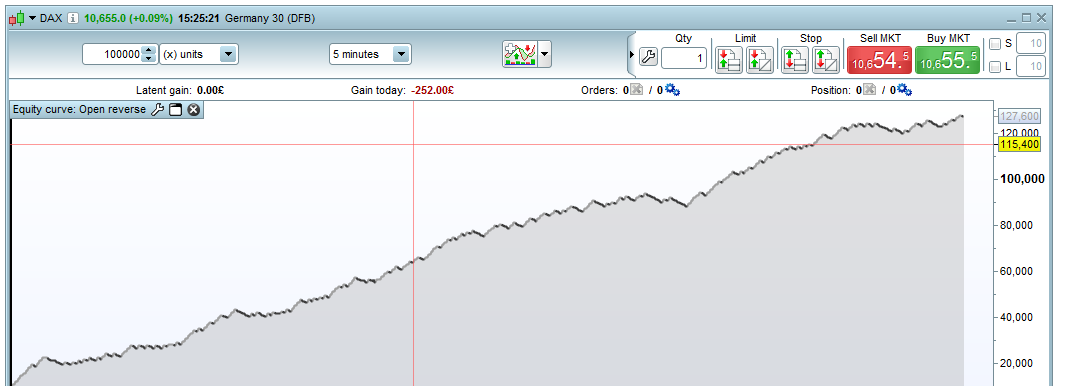Click the add indicators and trading systems icon
This screenshot has height=386, width=1069.
pyautogui.click(x=520, y=54)
